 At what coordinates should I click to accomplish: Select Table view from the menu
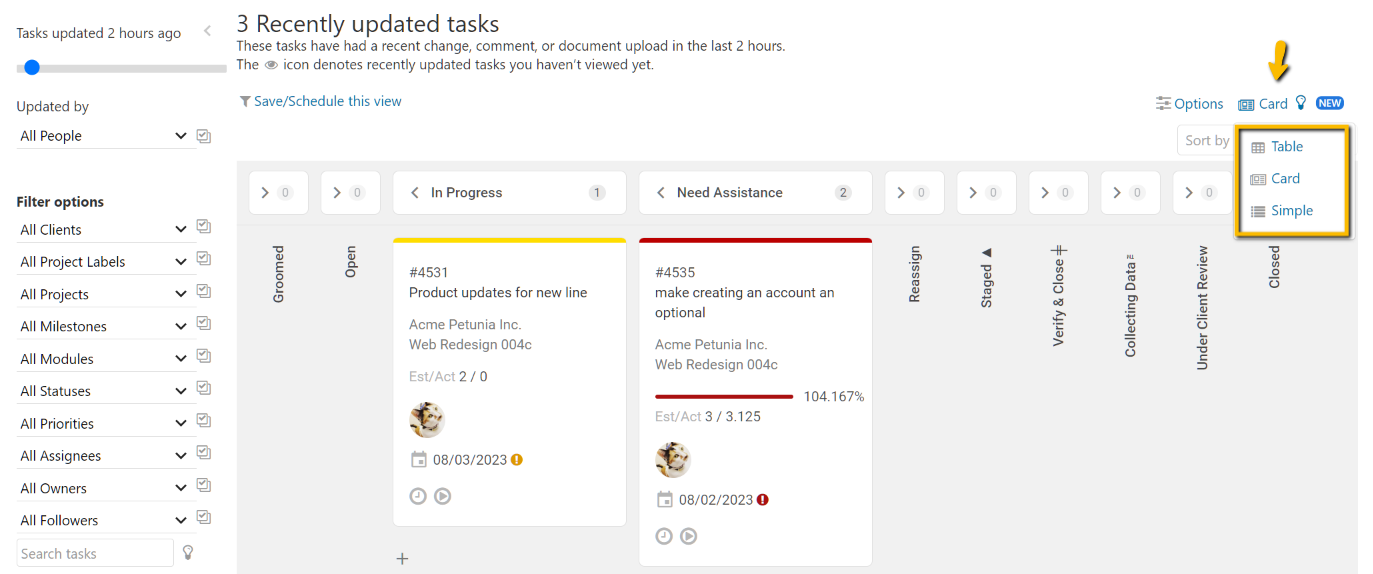[x=1286, y=147]
